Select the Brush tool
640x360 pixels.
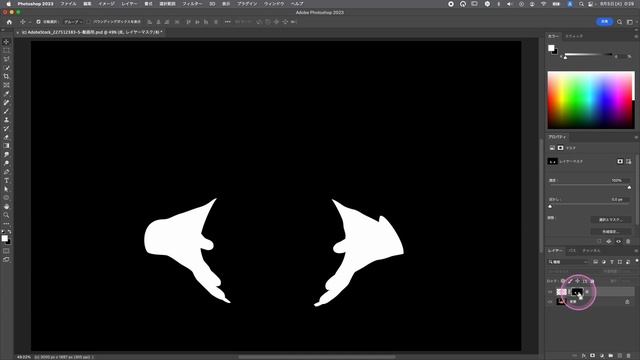point(6,111)
